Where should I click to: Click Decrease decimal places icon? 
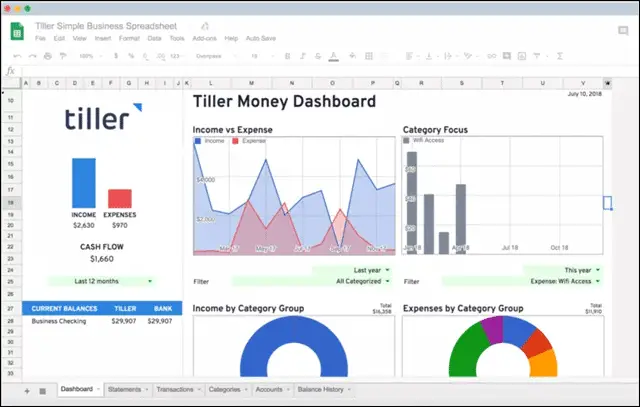click(146, 56)
